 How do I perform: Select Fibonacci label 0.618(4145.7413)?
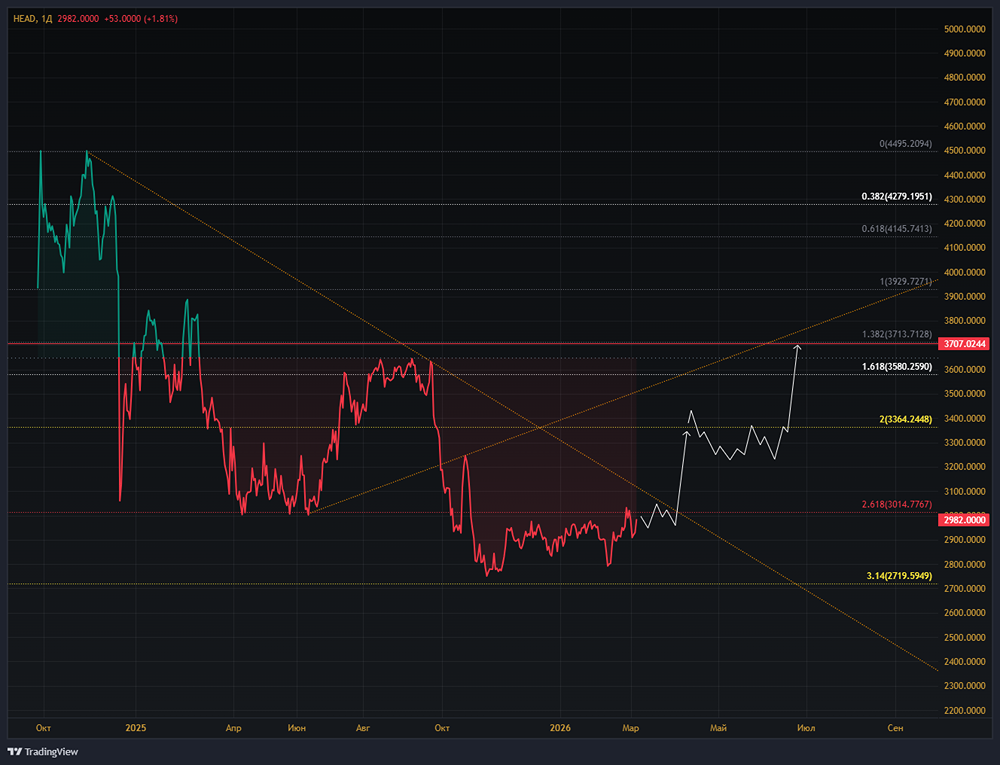pyautogui.click(x=896, y=229)
